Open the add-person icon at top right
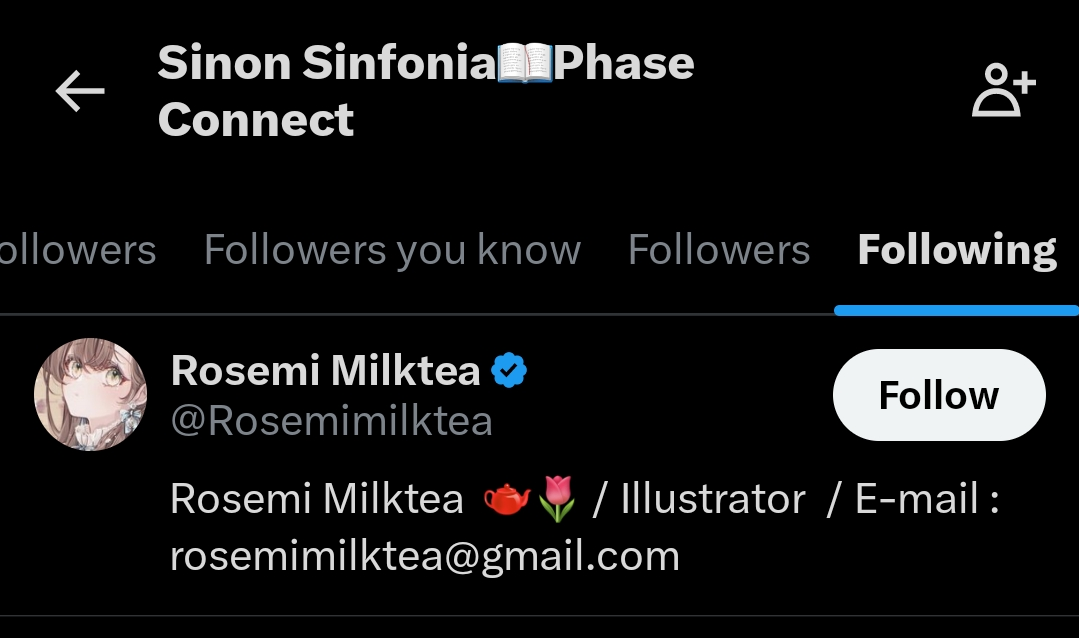 click(1004, 93)
